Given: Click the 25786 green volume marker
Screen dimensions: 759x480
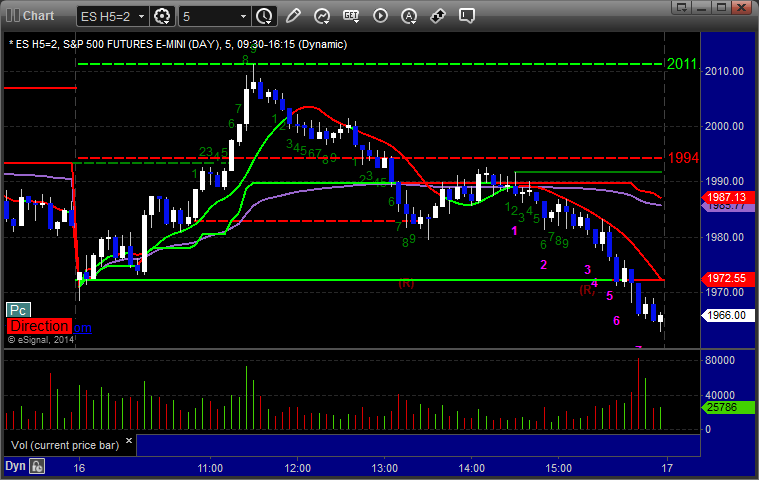Looking at the screenshot, I should coord(728,407).
